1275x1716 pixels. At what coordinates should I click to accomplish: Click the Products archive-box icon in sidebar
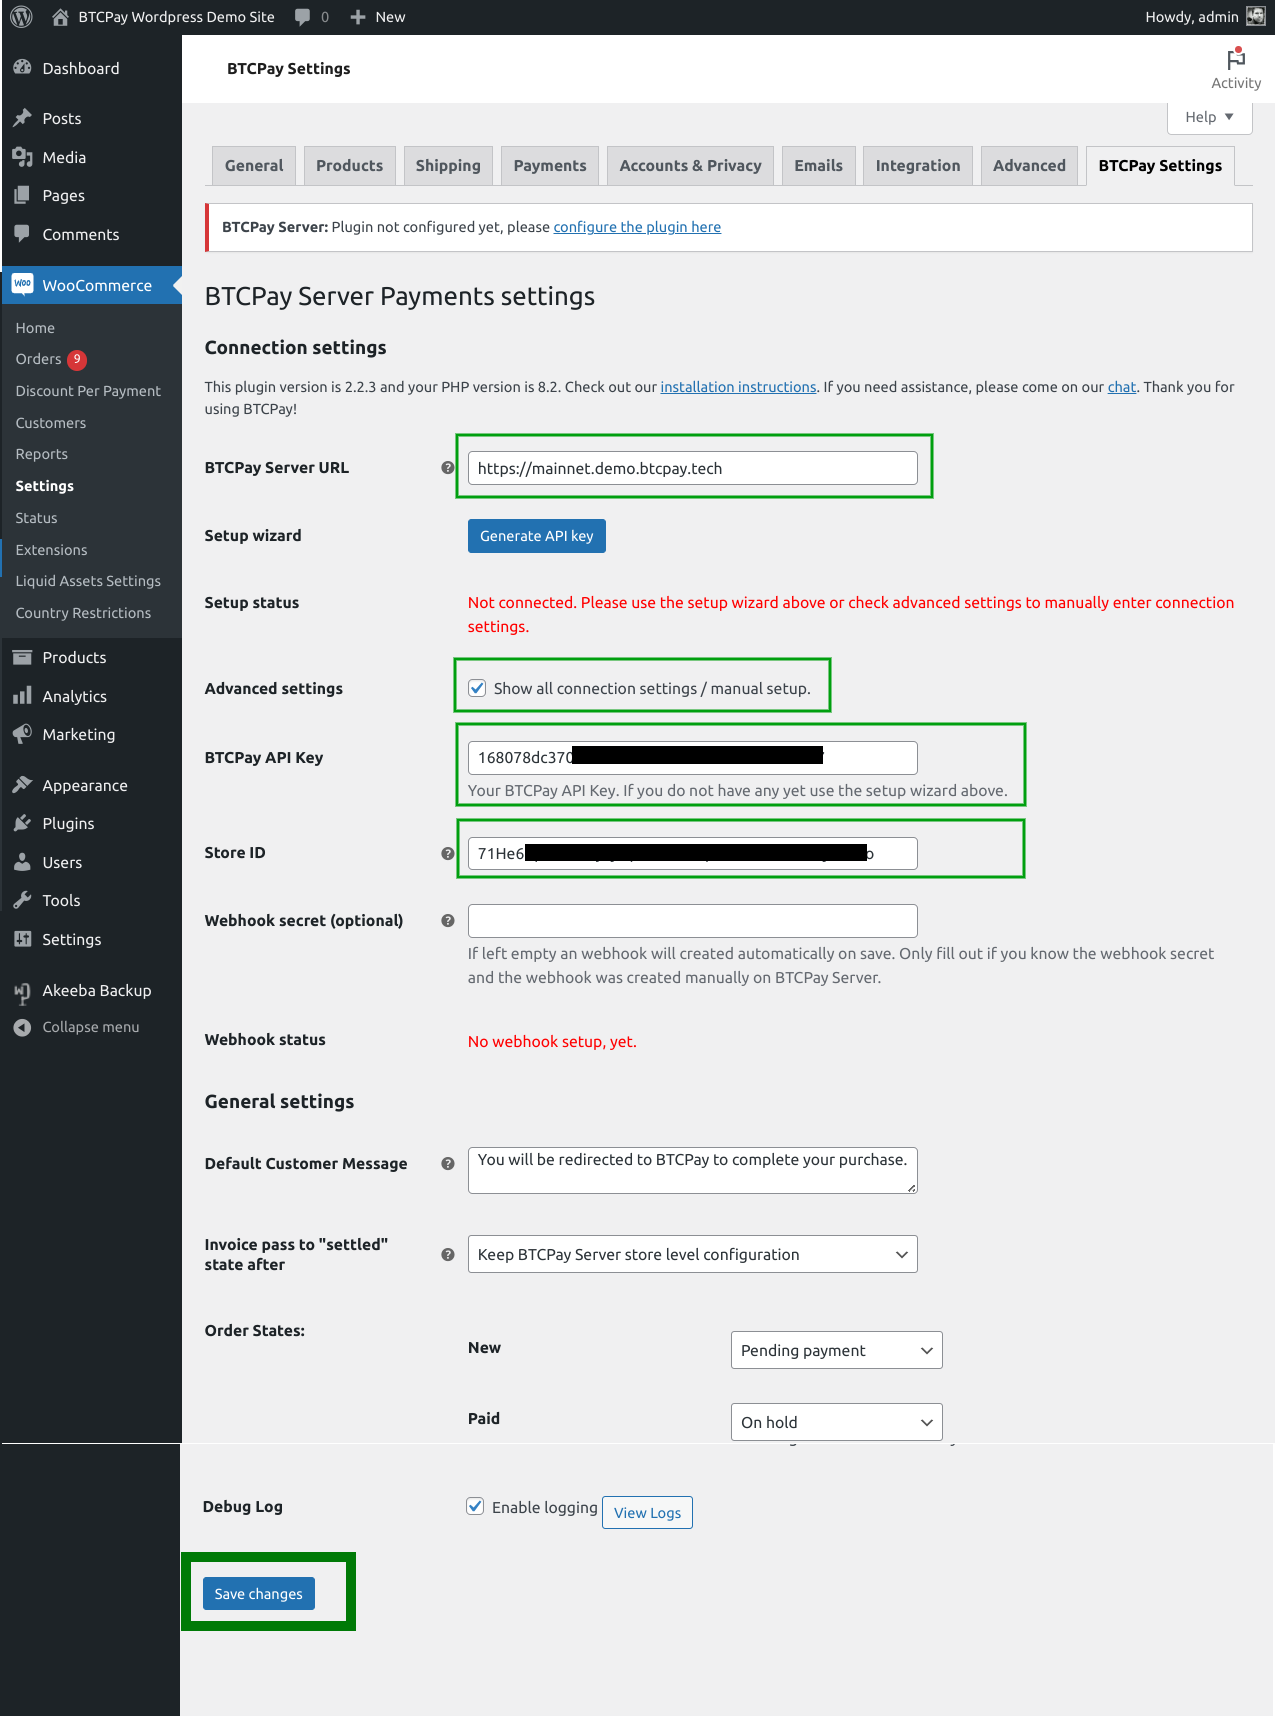tap(22, 657)
